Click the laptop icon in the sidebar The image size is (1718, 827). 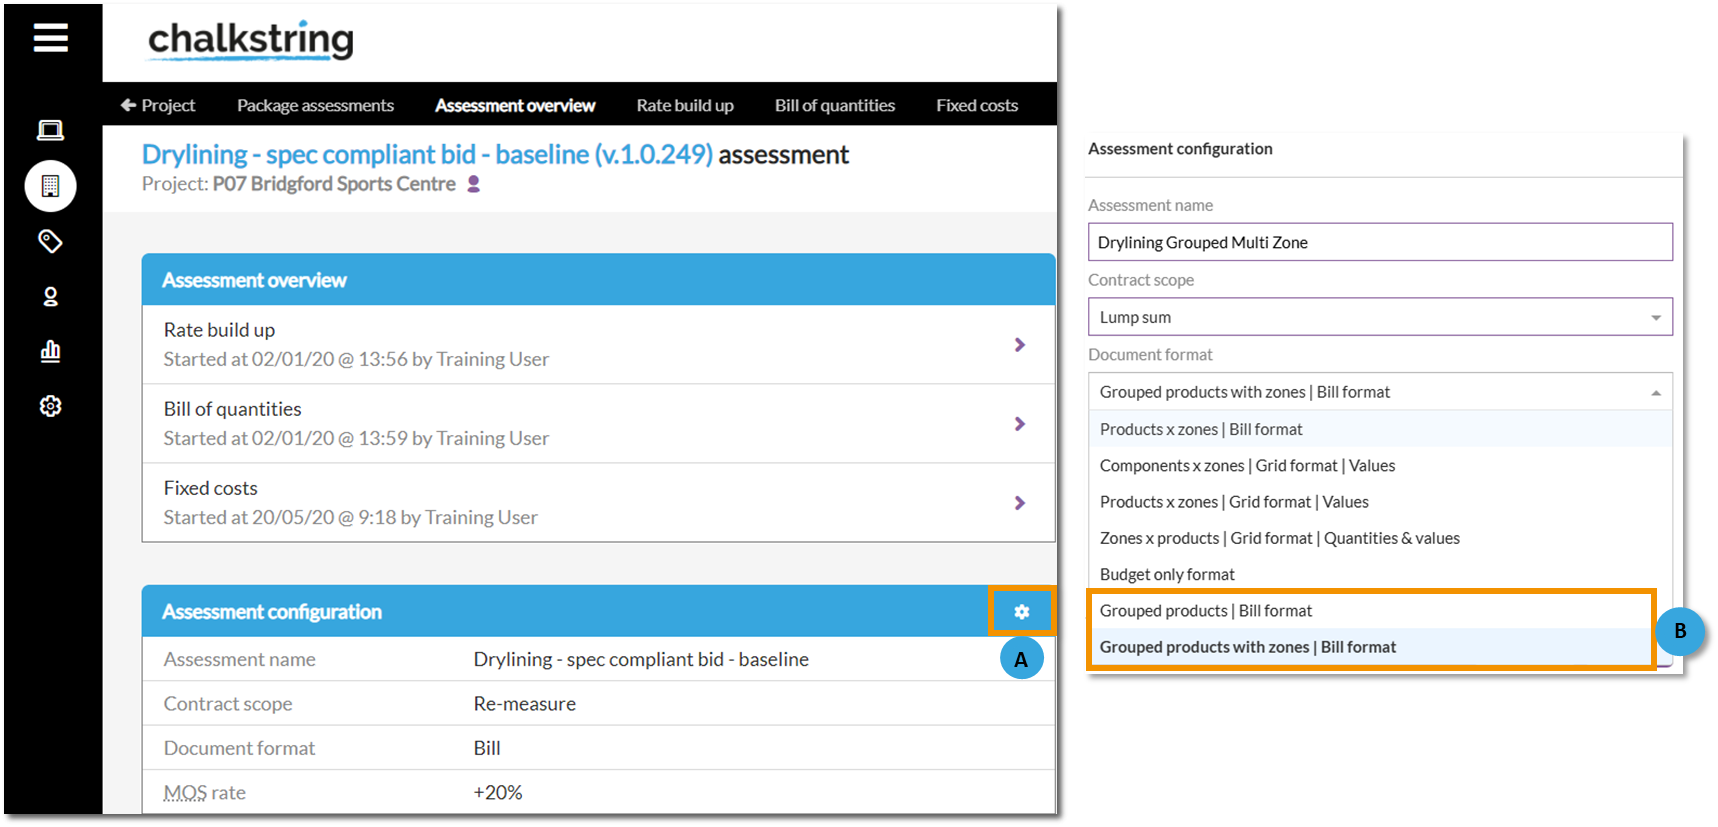point(50,130)
